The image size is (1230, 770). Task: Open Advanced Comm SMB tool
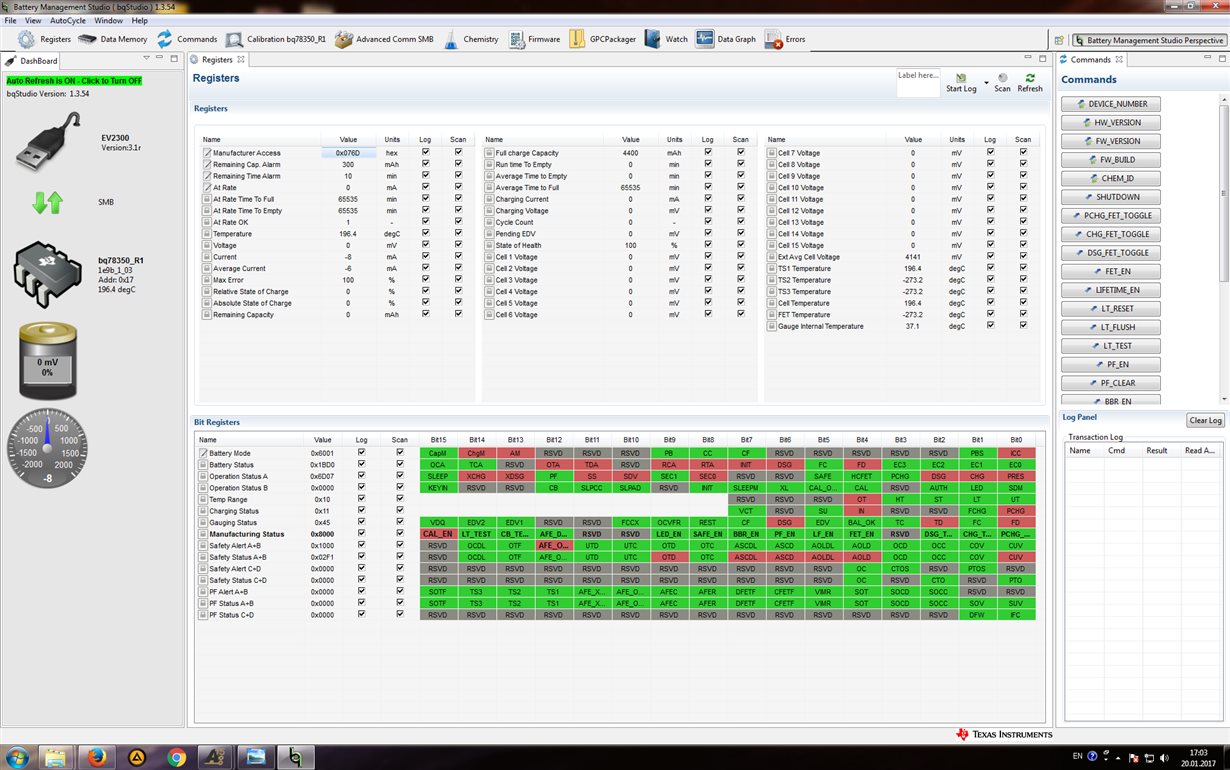tap(384, 39)
